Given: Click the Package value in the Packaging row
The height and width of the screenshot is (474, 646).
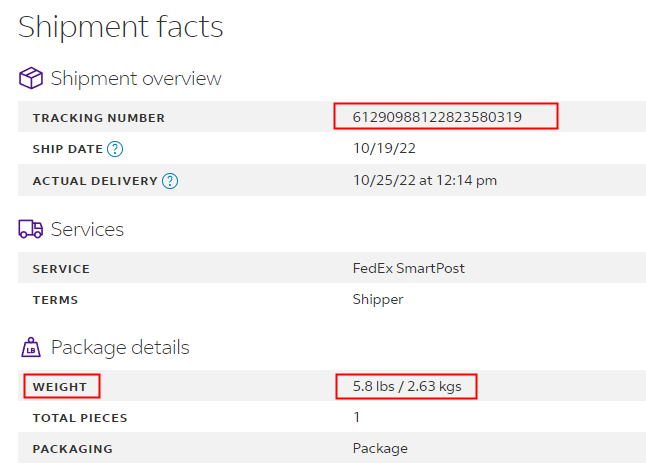Looking at the screenshot, I should (380, 448).
